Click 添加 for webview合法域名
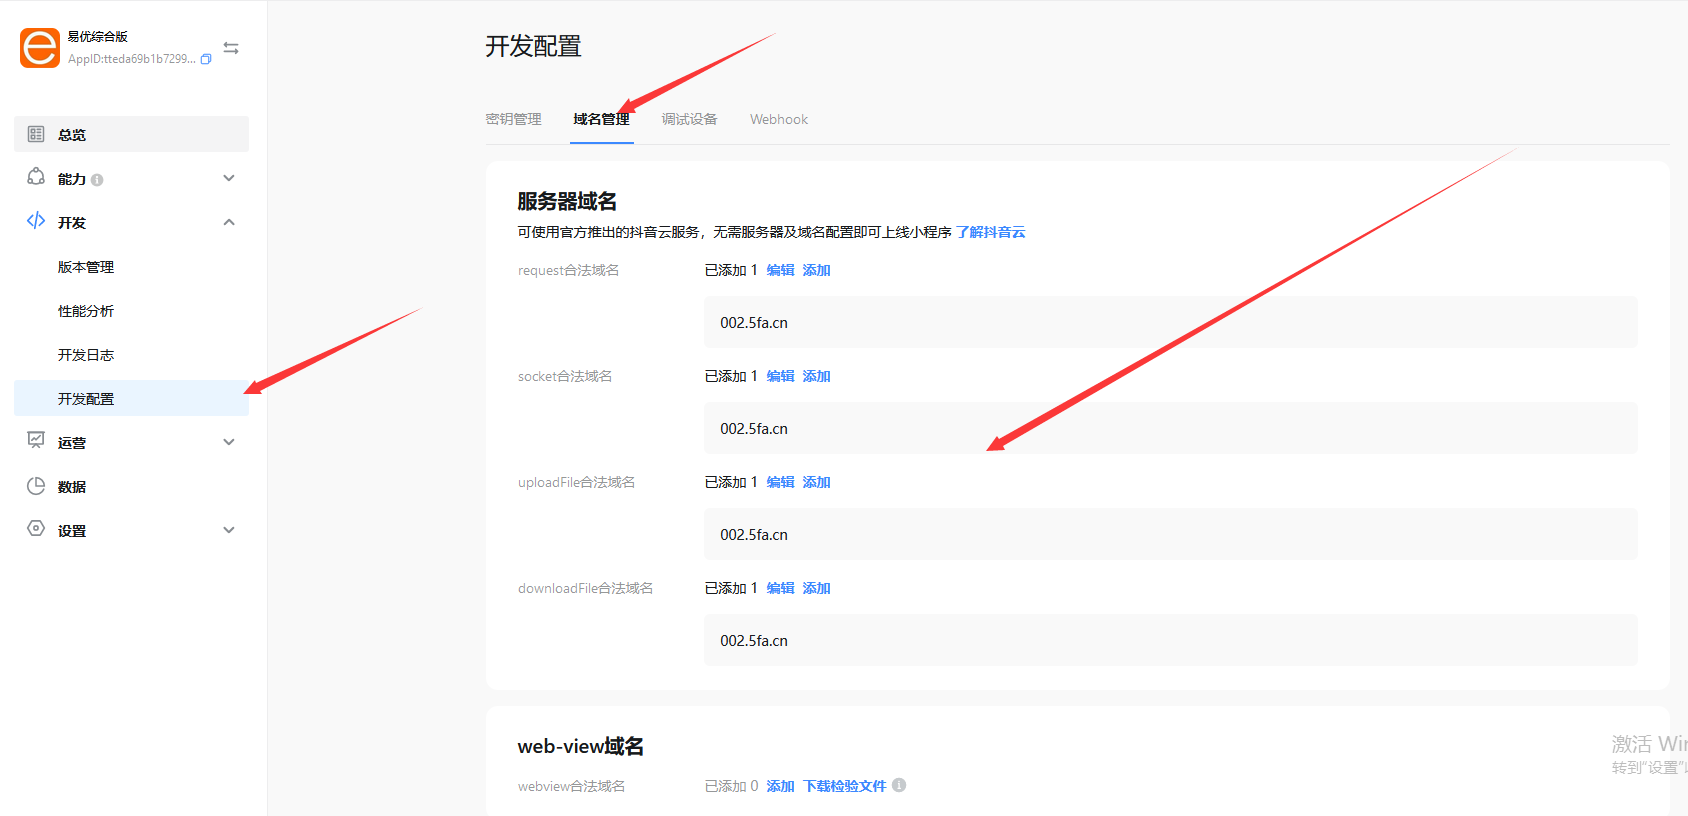 click(781, 786)
